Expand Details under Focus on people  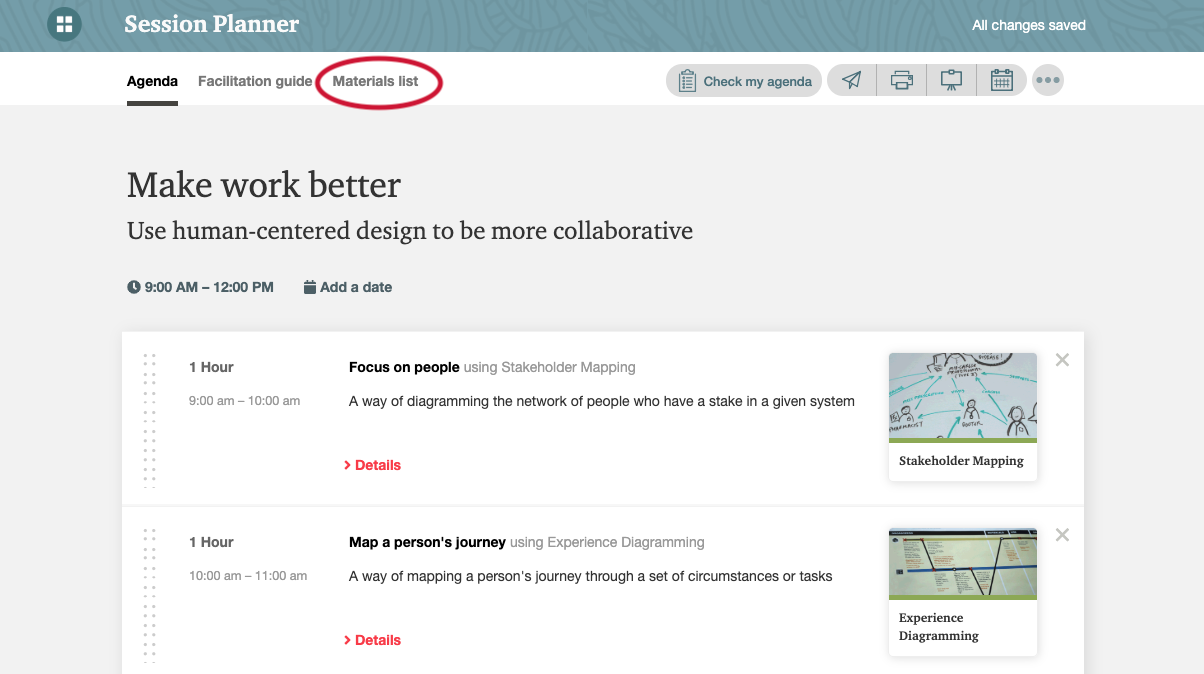[372, 465]
